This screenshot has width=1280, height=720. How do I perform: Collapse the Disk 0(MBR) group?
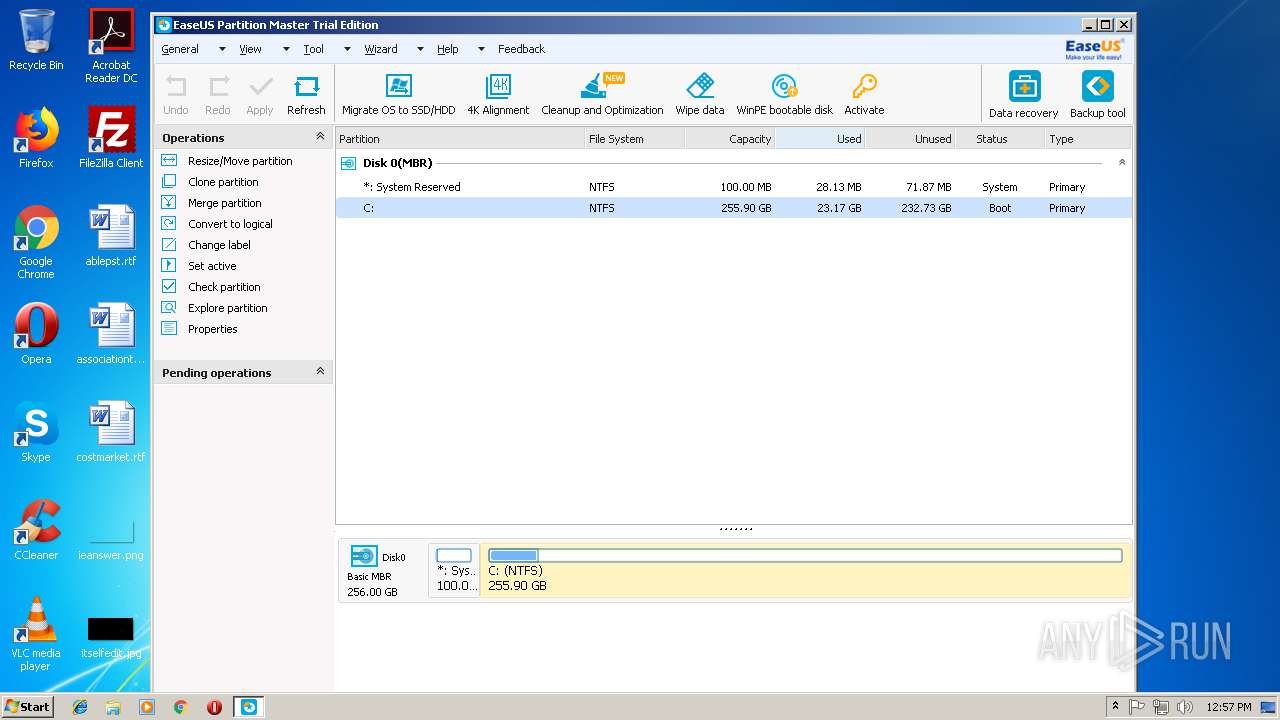[1122, 162]
